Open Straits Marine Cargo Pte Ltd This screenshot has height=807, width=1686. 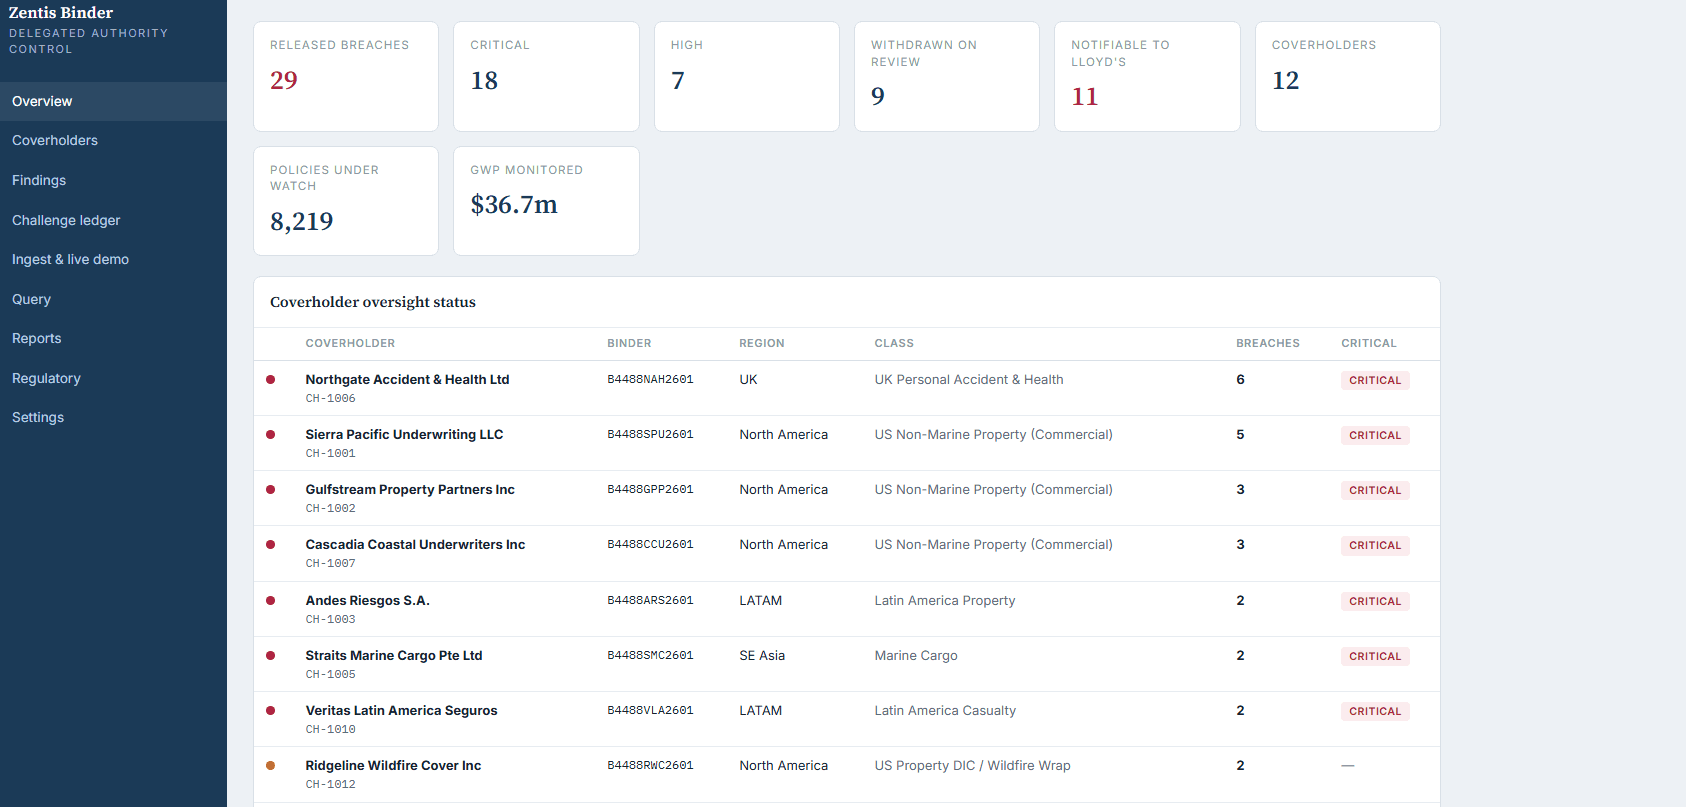coord(394,656)
